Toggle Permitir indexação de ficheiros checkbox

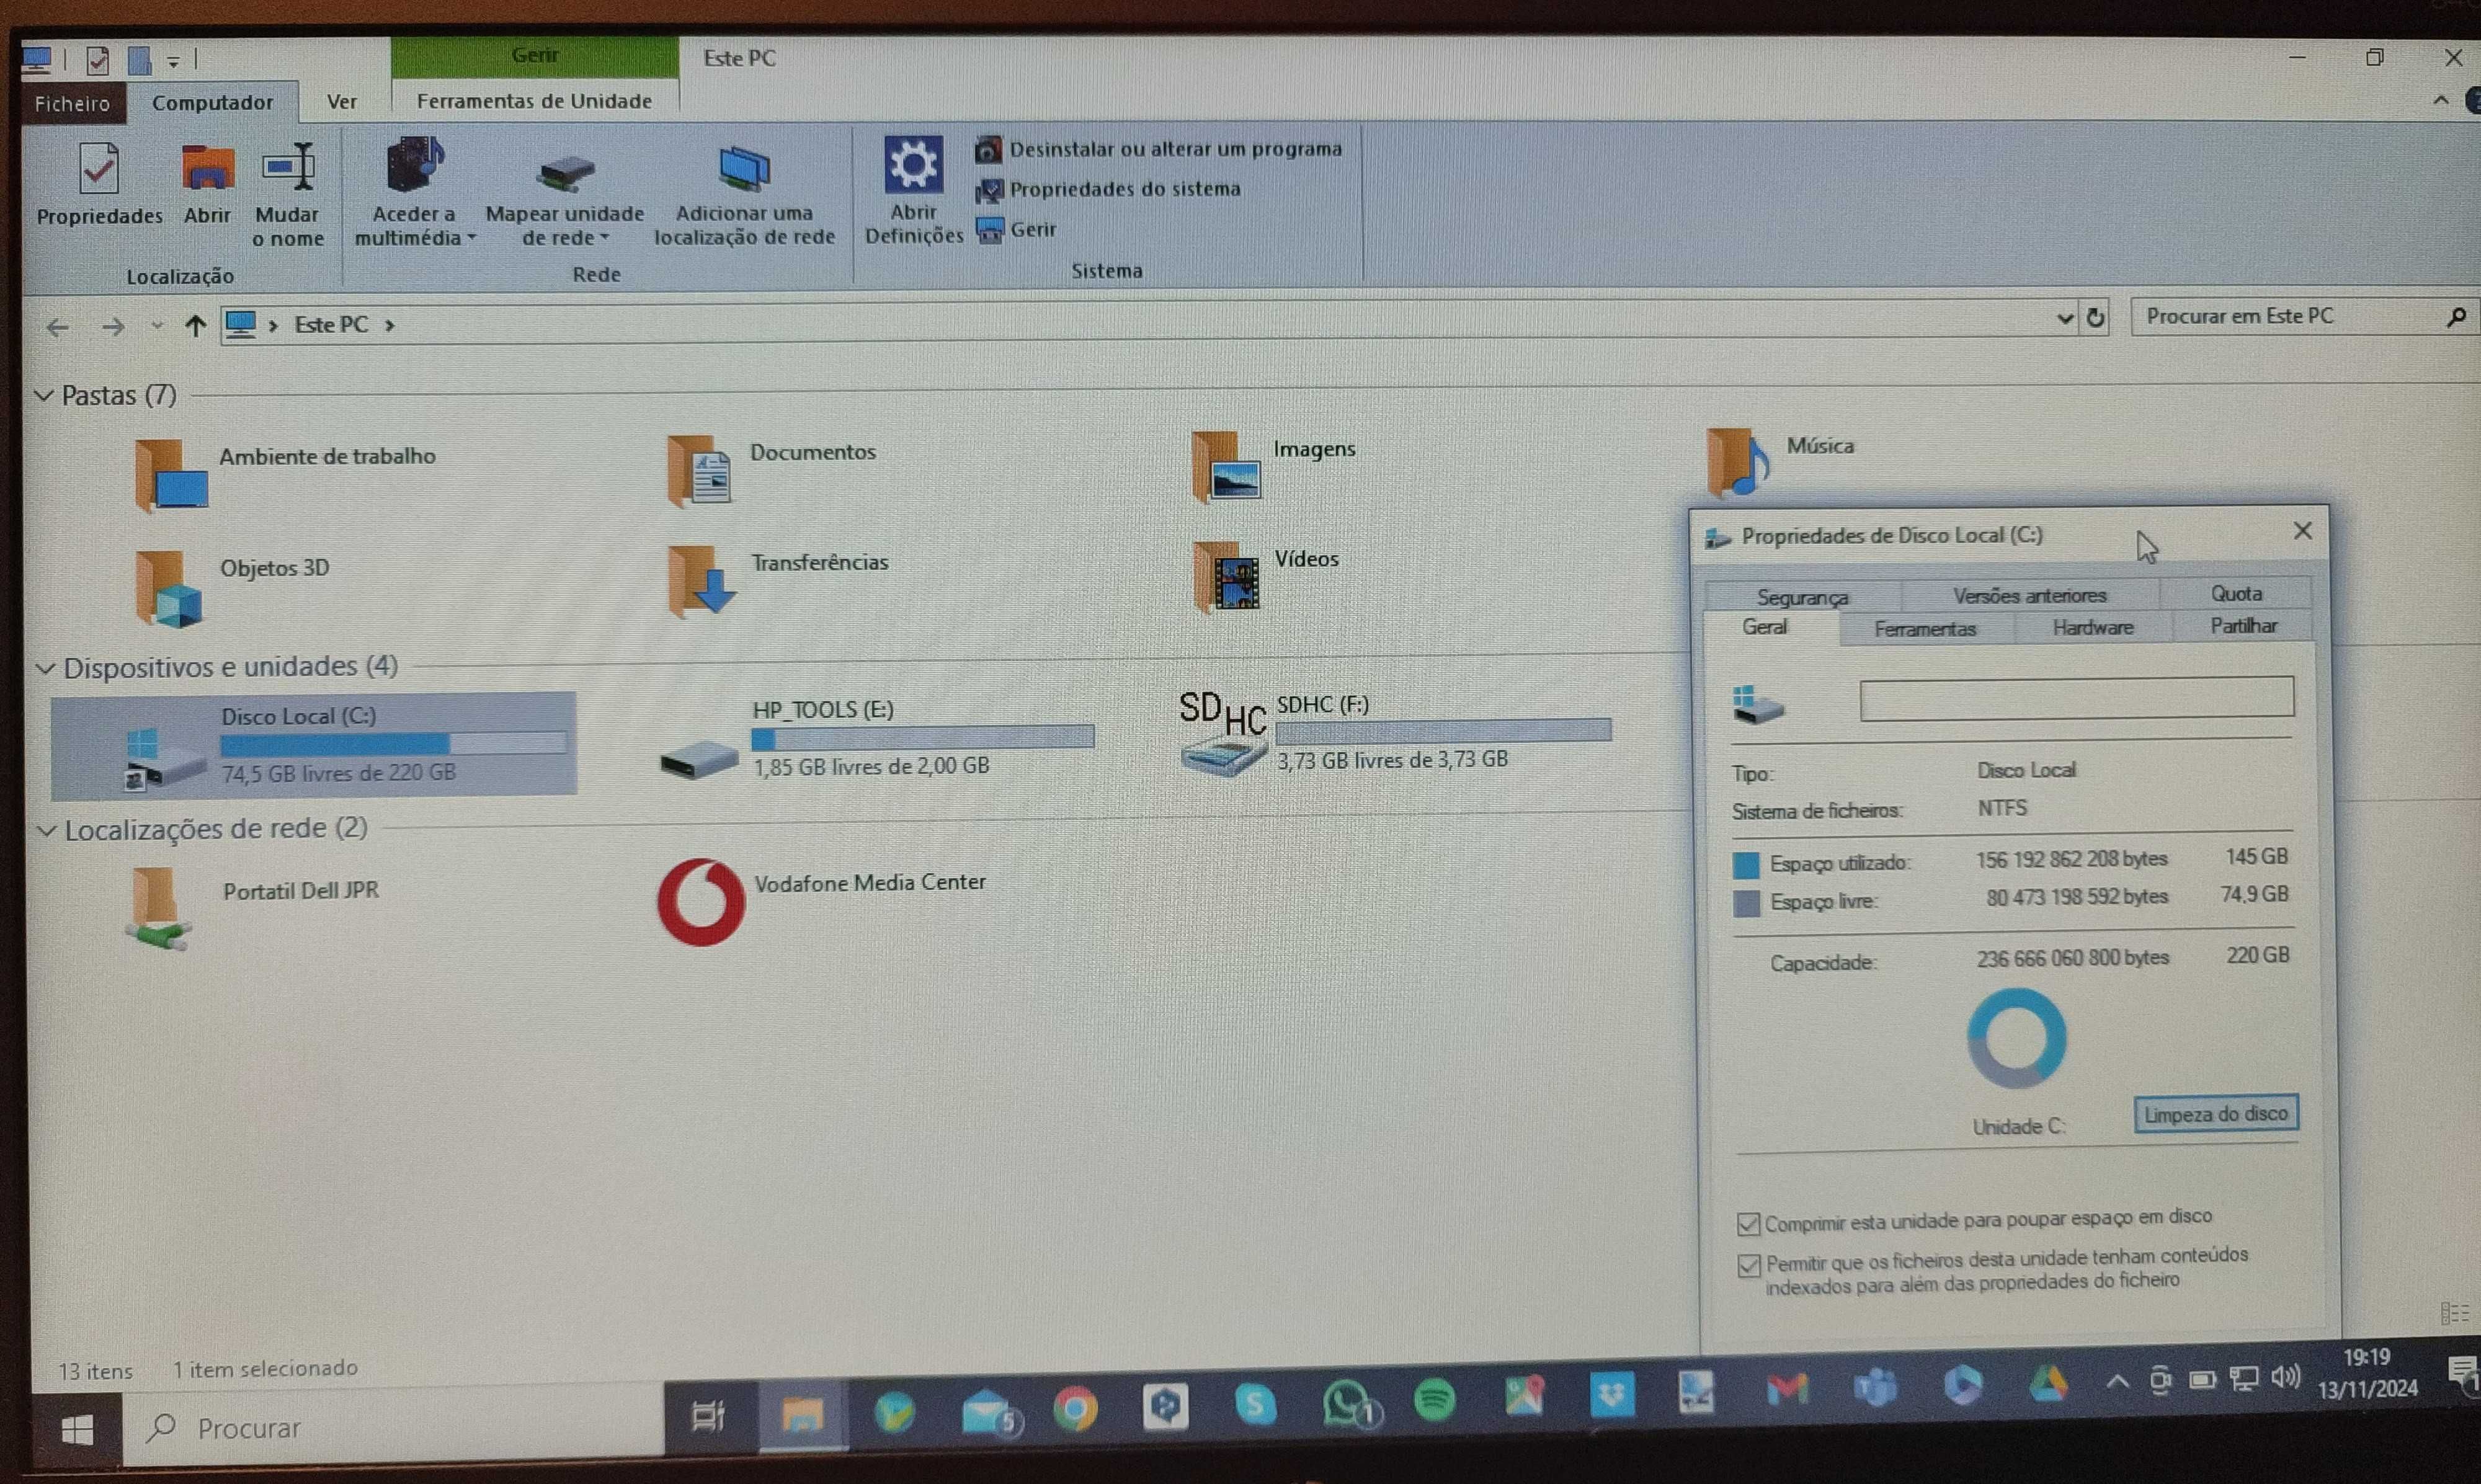[x=1749, y=1266]
